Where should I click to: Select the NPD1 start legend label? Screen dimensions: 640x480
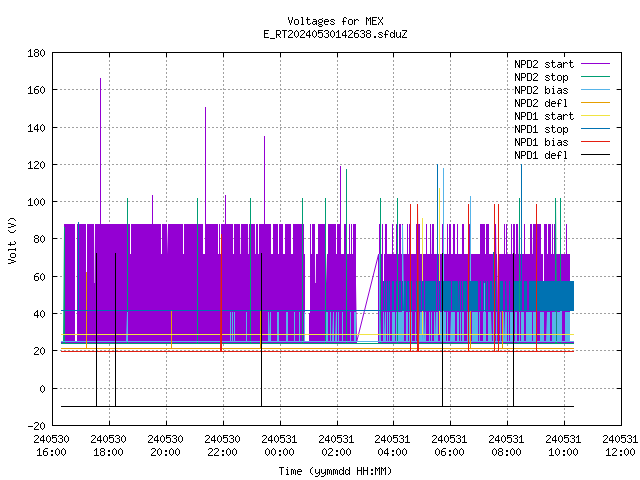click(x=544, y=116)
